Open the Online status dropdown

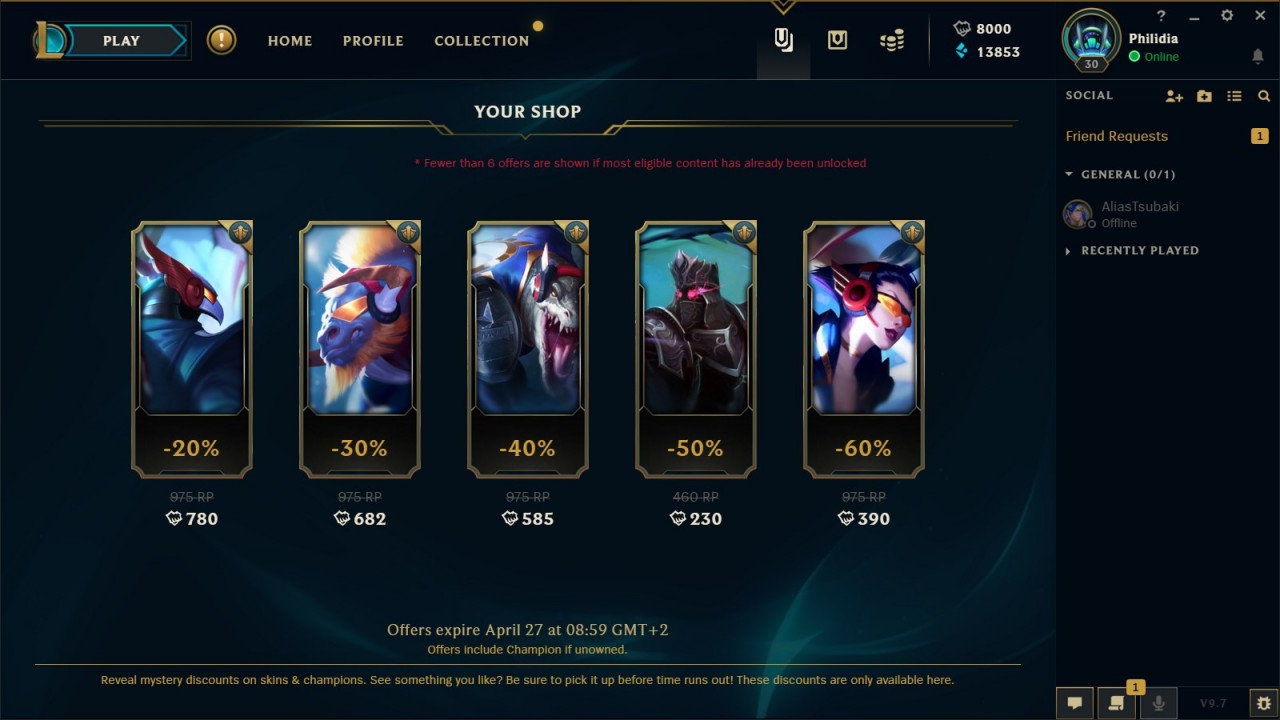pos(1154,57)
